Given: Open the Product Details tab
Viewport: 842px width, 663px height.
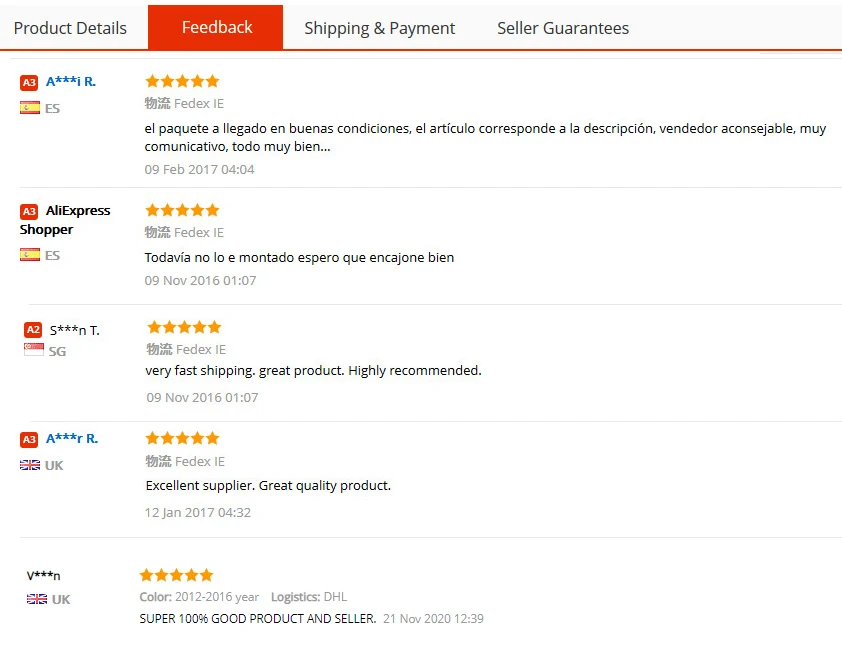Looking at the screenshot, I should pos(70,28).
